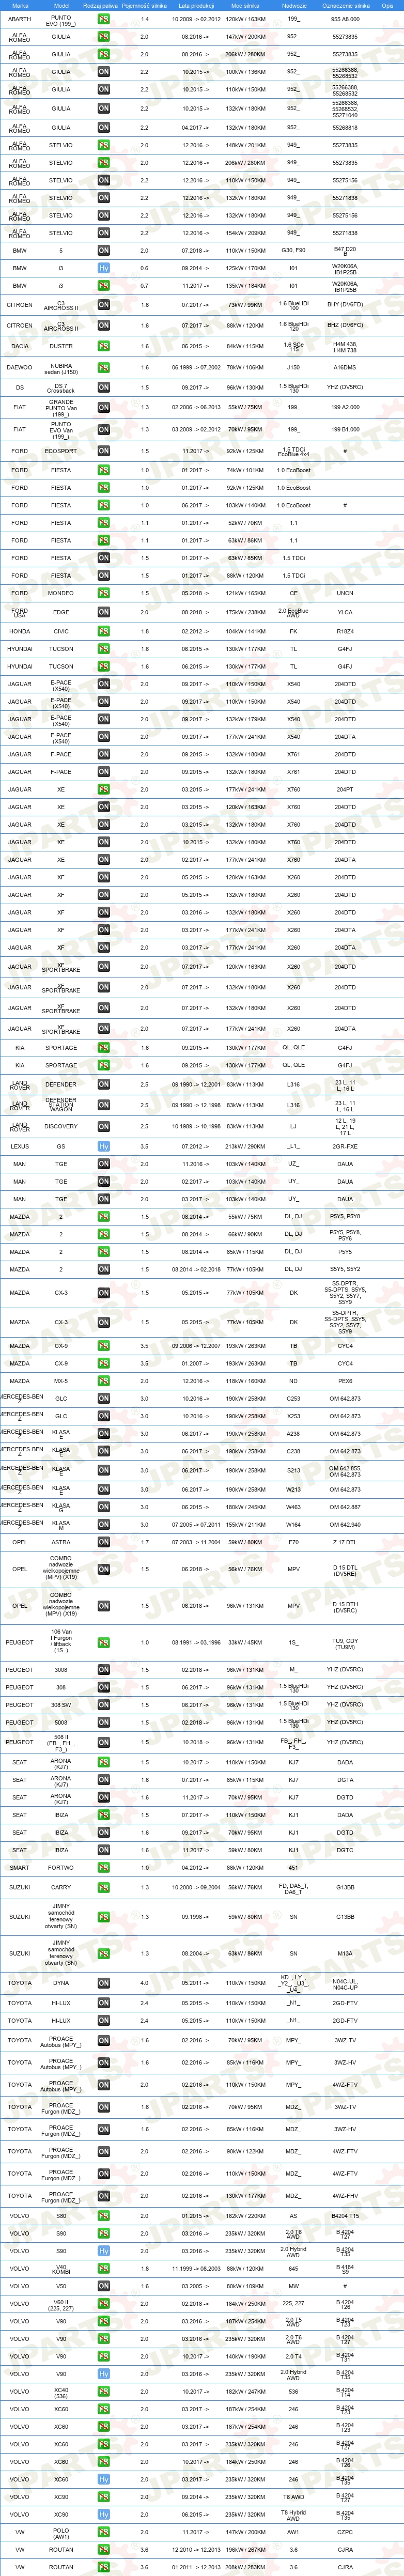Click the A16DMS engine code cell
This screenshot has height=2576, width=404.
point(345,367)
